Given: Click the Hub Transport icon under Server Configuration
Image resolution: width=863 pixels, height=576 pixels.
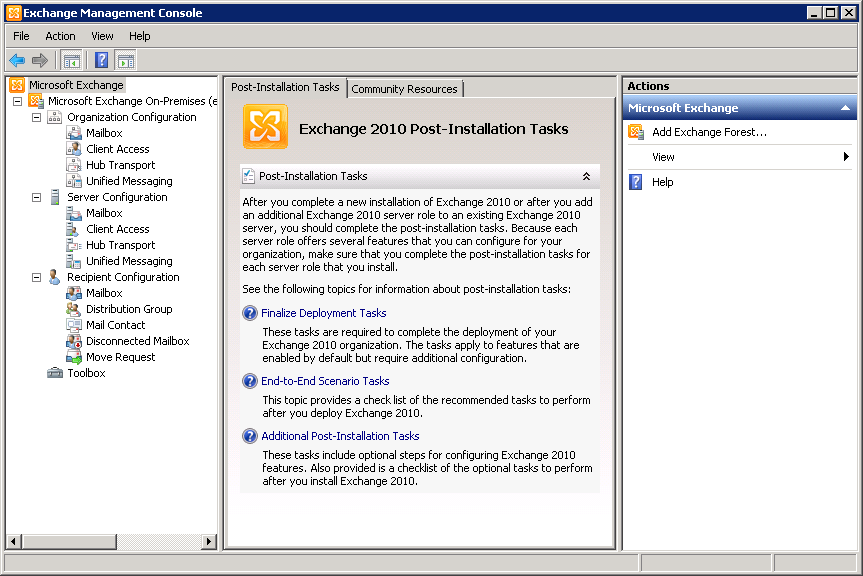Looking at the screenshot, I should click(74, 245).
